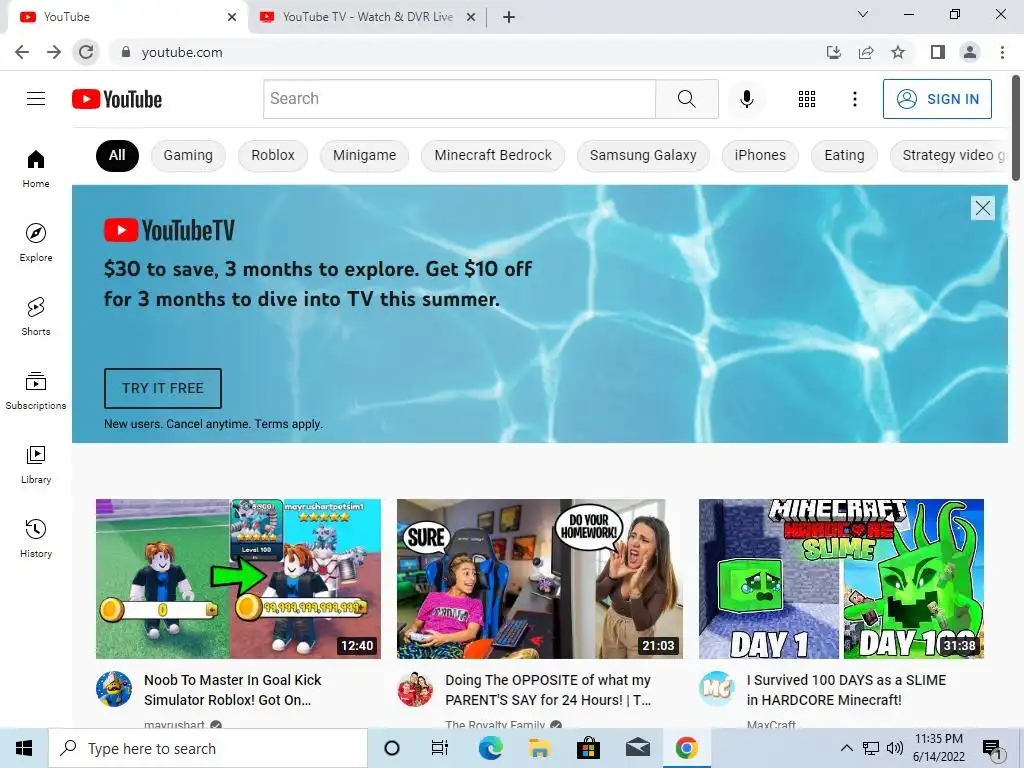Open the volume speaker icon
This screenshot has height=768, width=1024.
pos(895,748)
